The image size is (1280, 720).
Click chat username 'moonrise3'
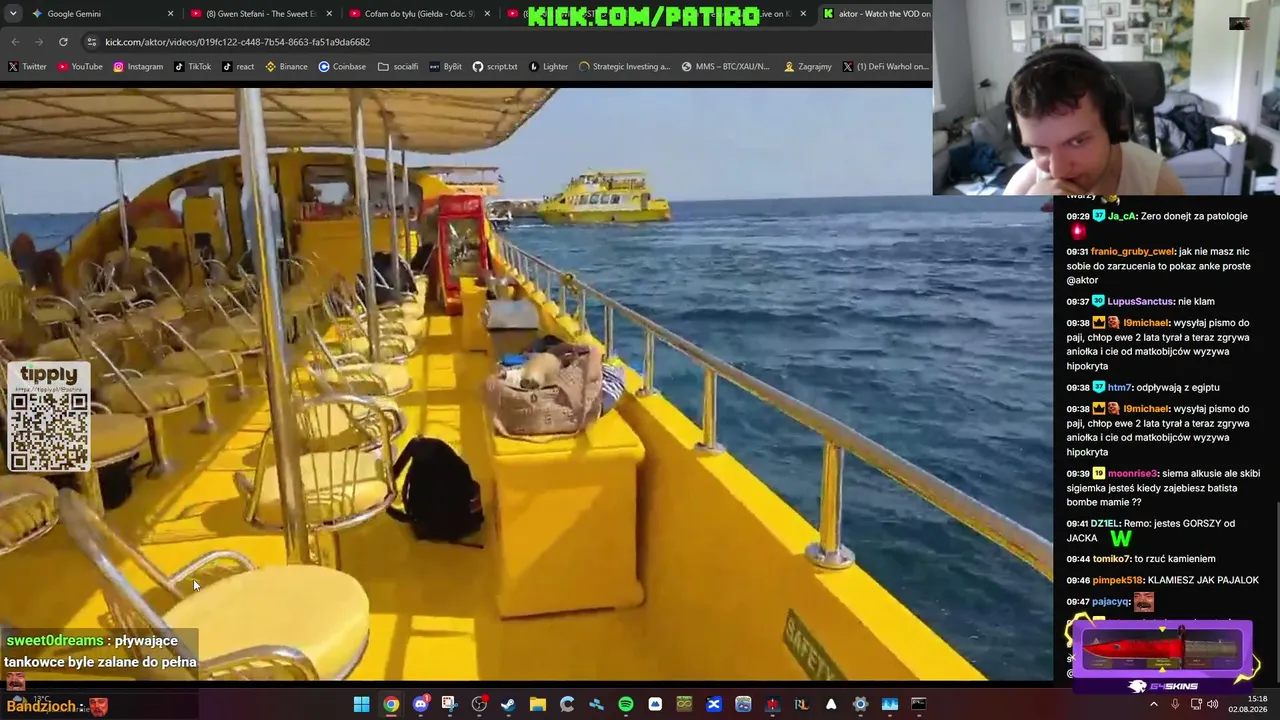tap(1132, 474)
